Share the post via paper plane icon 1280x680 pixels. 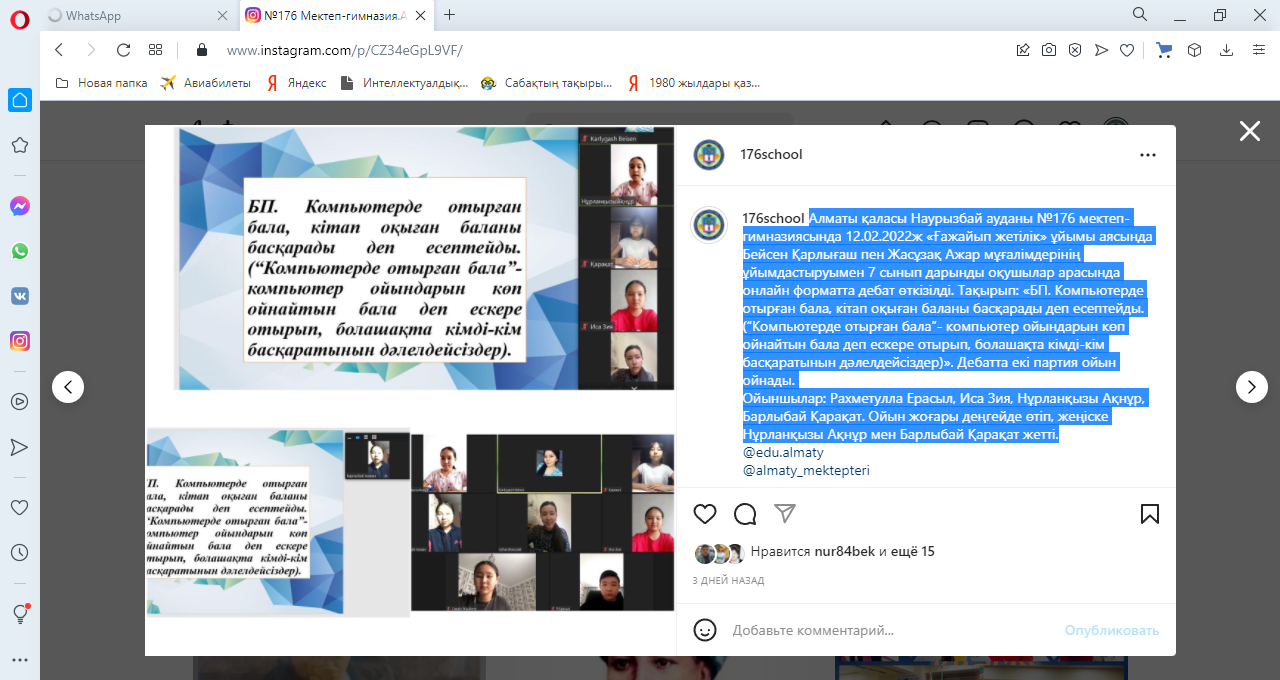point(785,513)
